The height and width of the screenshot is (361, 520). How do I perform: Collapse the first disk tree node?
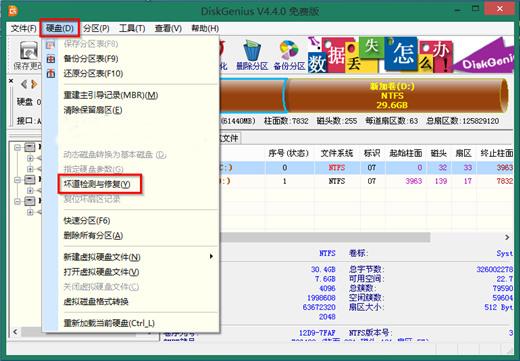click(x=17, y=147)
